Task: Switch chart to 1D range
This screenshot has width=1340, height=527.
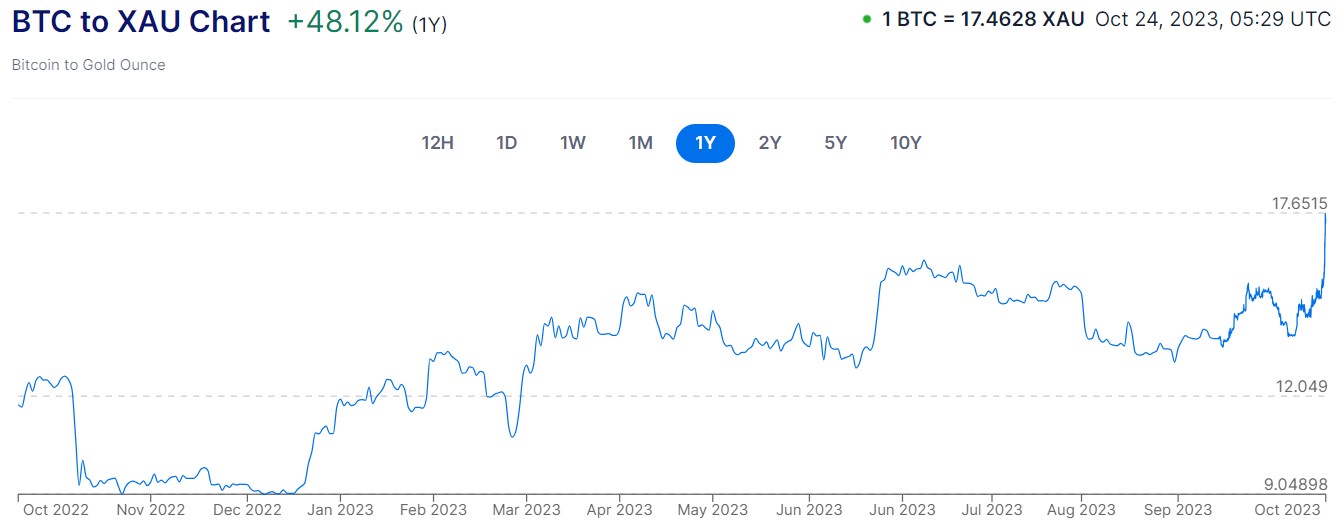Action: coord(507,143)
